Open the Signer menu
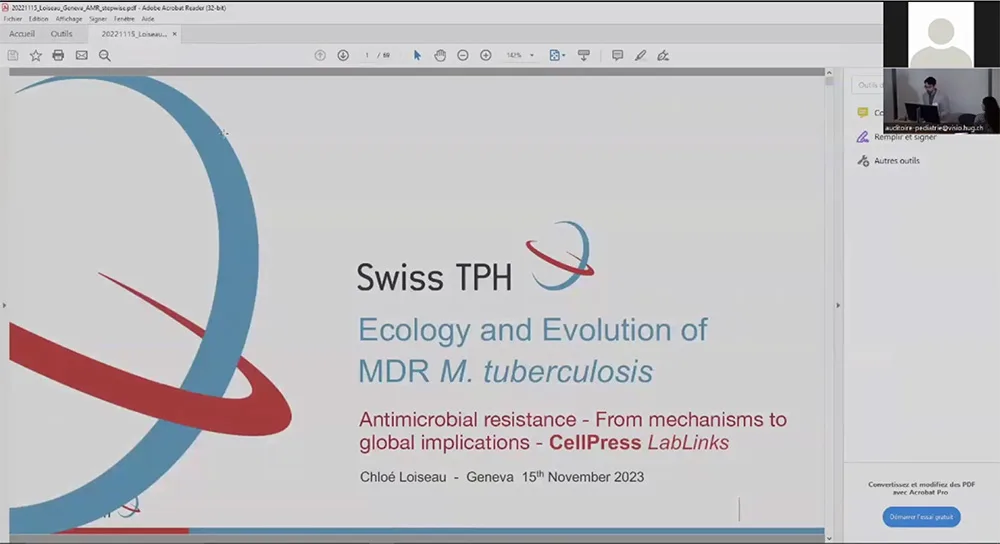The width and height of the screenshot is (1000, 544). pyautogui.click(x=98, y=19)
